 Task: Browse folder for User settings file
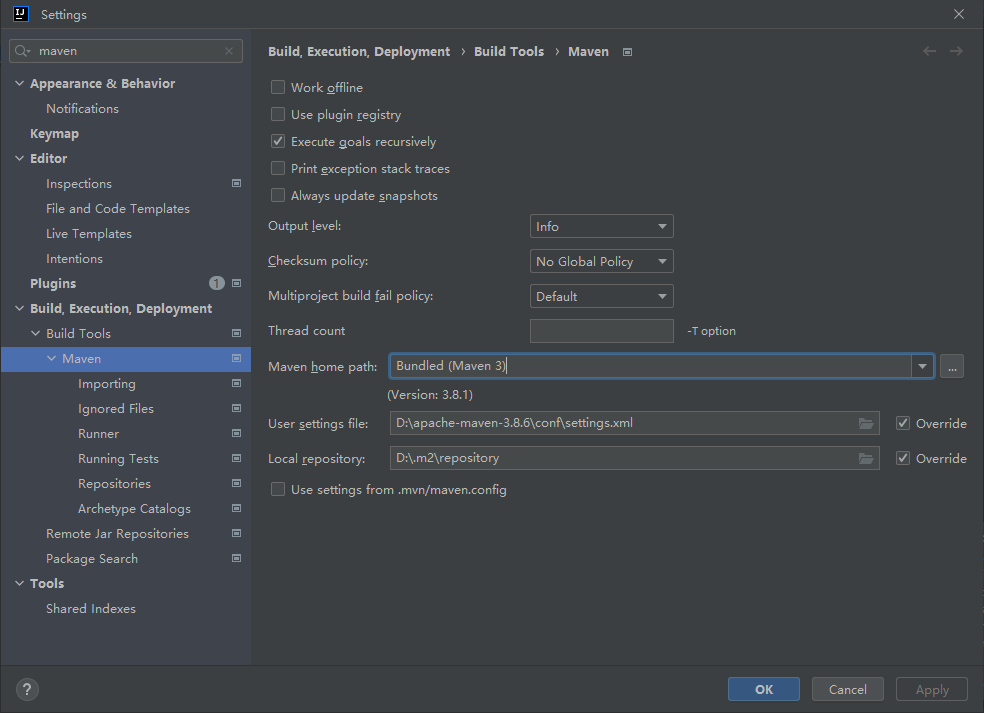pyautogui.click(x=866, y=423)
